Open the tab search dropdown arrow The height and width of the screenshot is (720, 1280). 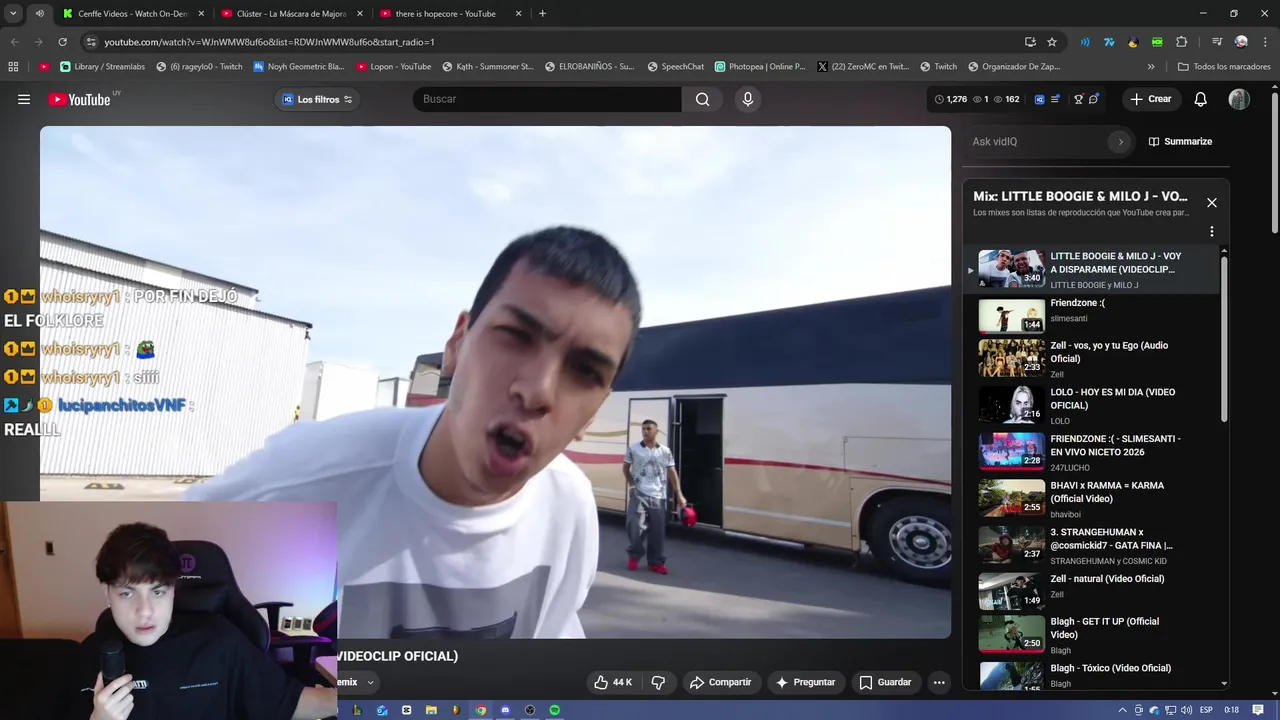tap(13, 14)
